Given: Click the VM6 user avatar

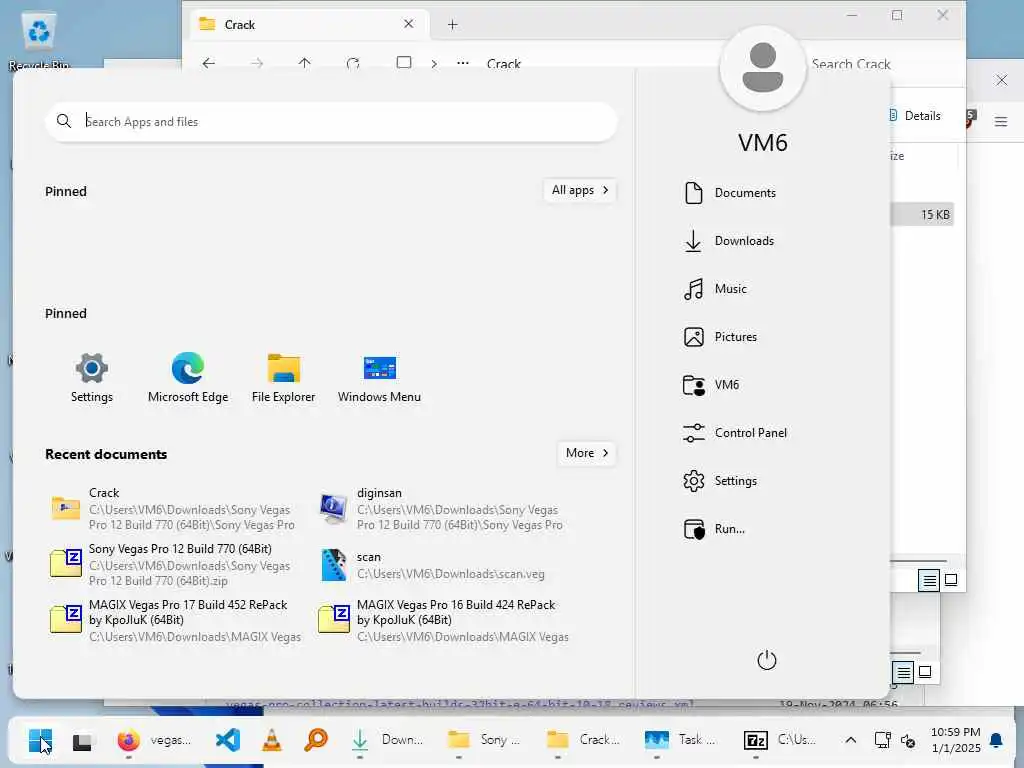Looking at the screenshot, I should pyautogui.click(x=763, y=69).
